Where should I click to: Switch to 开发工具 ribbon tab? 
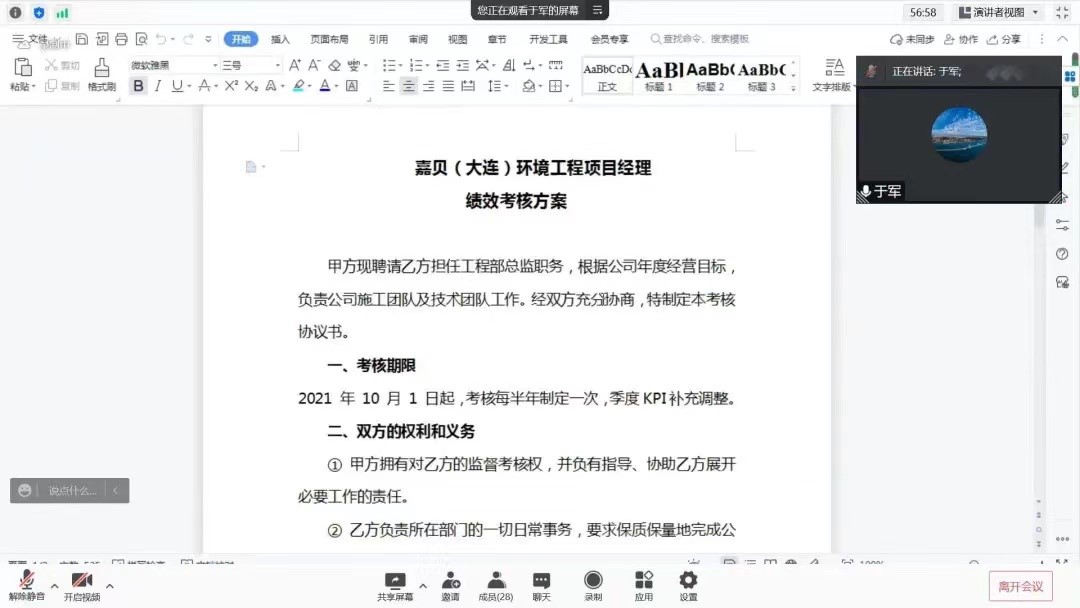[x=548, y=39]
